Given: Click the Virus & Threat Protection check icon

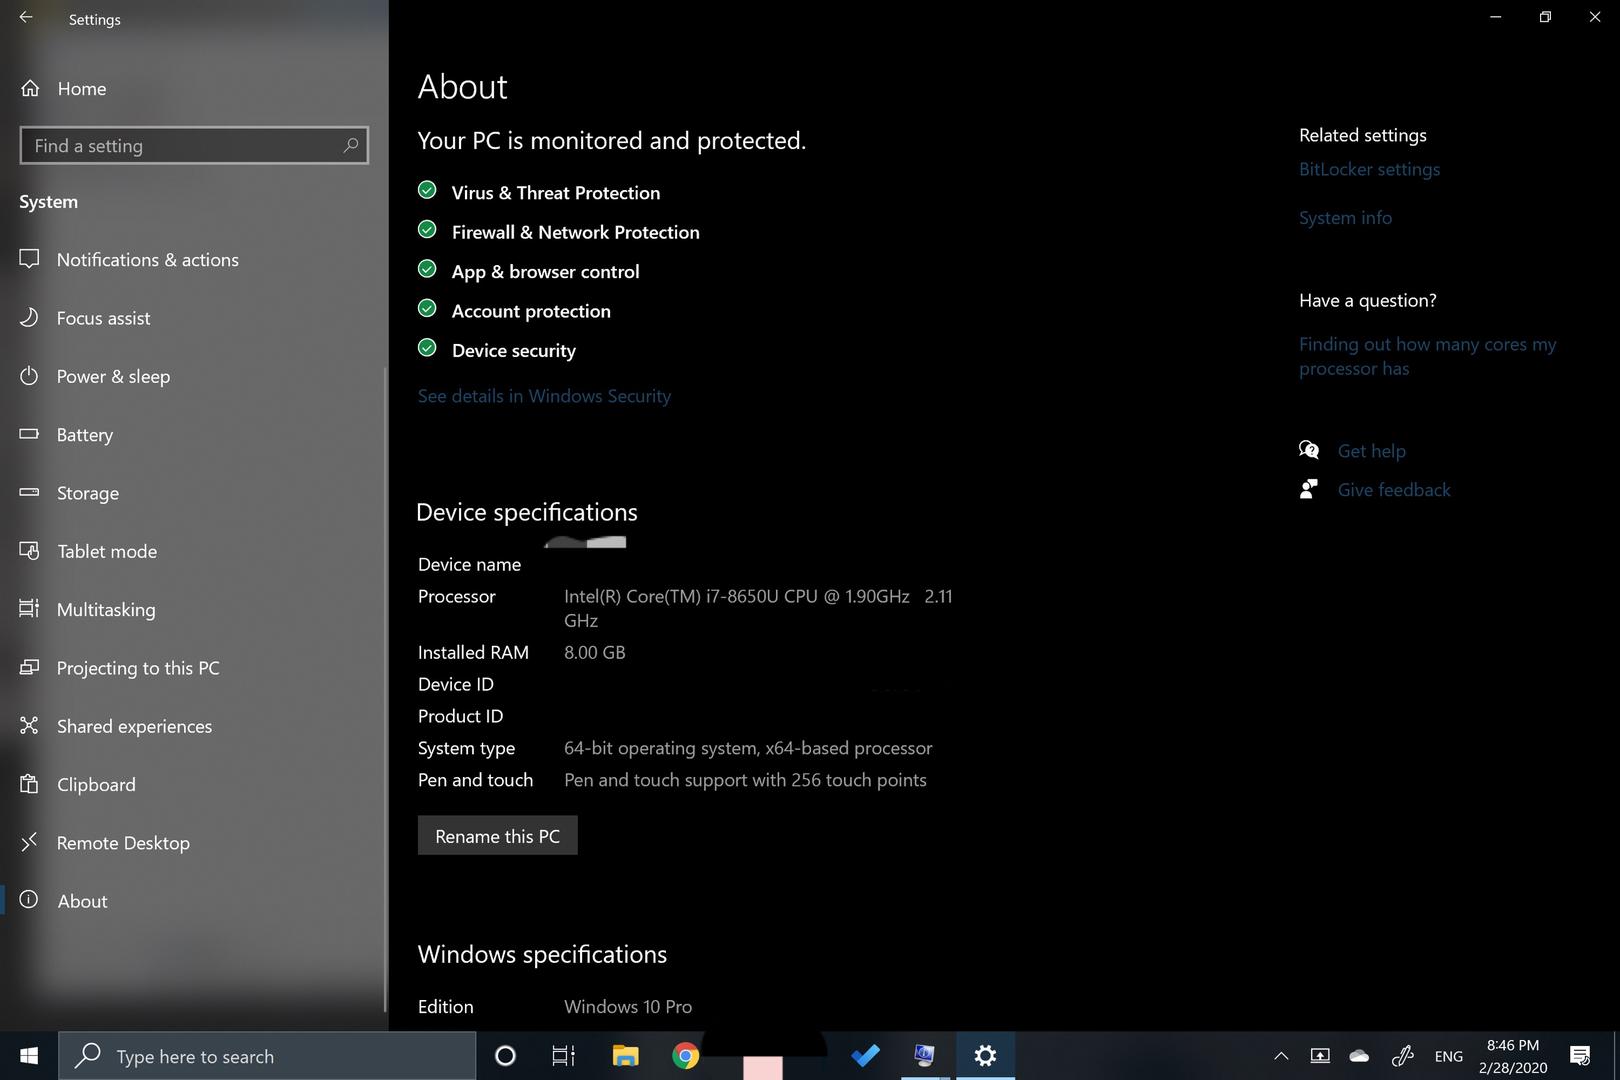Looking at the screenshot, I should point(427,190).
